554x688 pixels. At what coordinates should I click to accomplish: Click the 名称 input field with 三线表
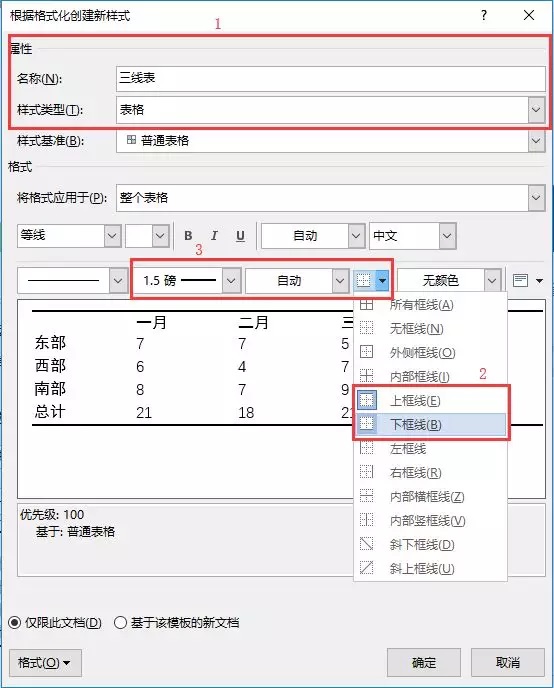tap(331, 79)
